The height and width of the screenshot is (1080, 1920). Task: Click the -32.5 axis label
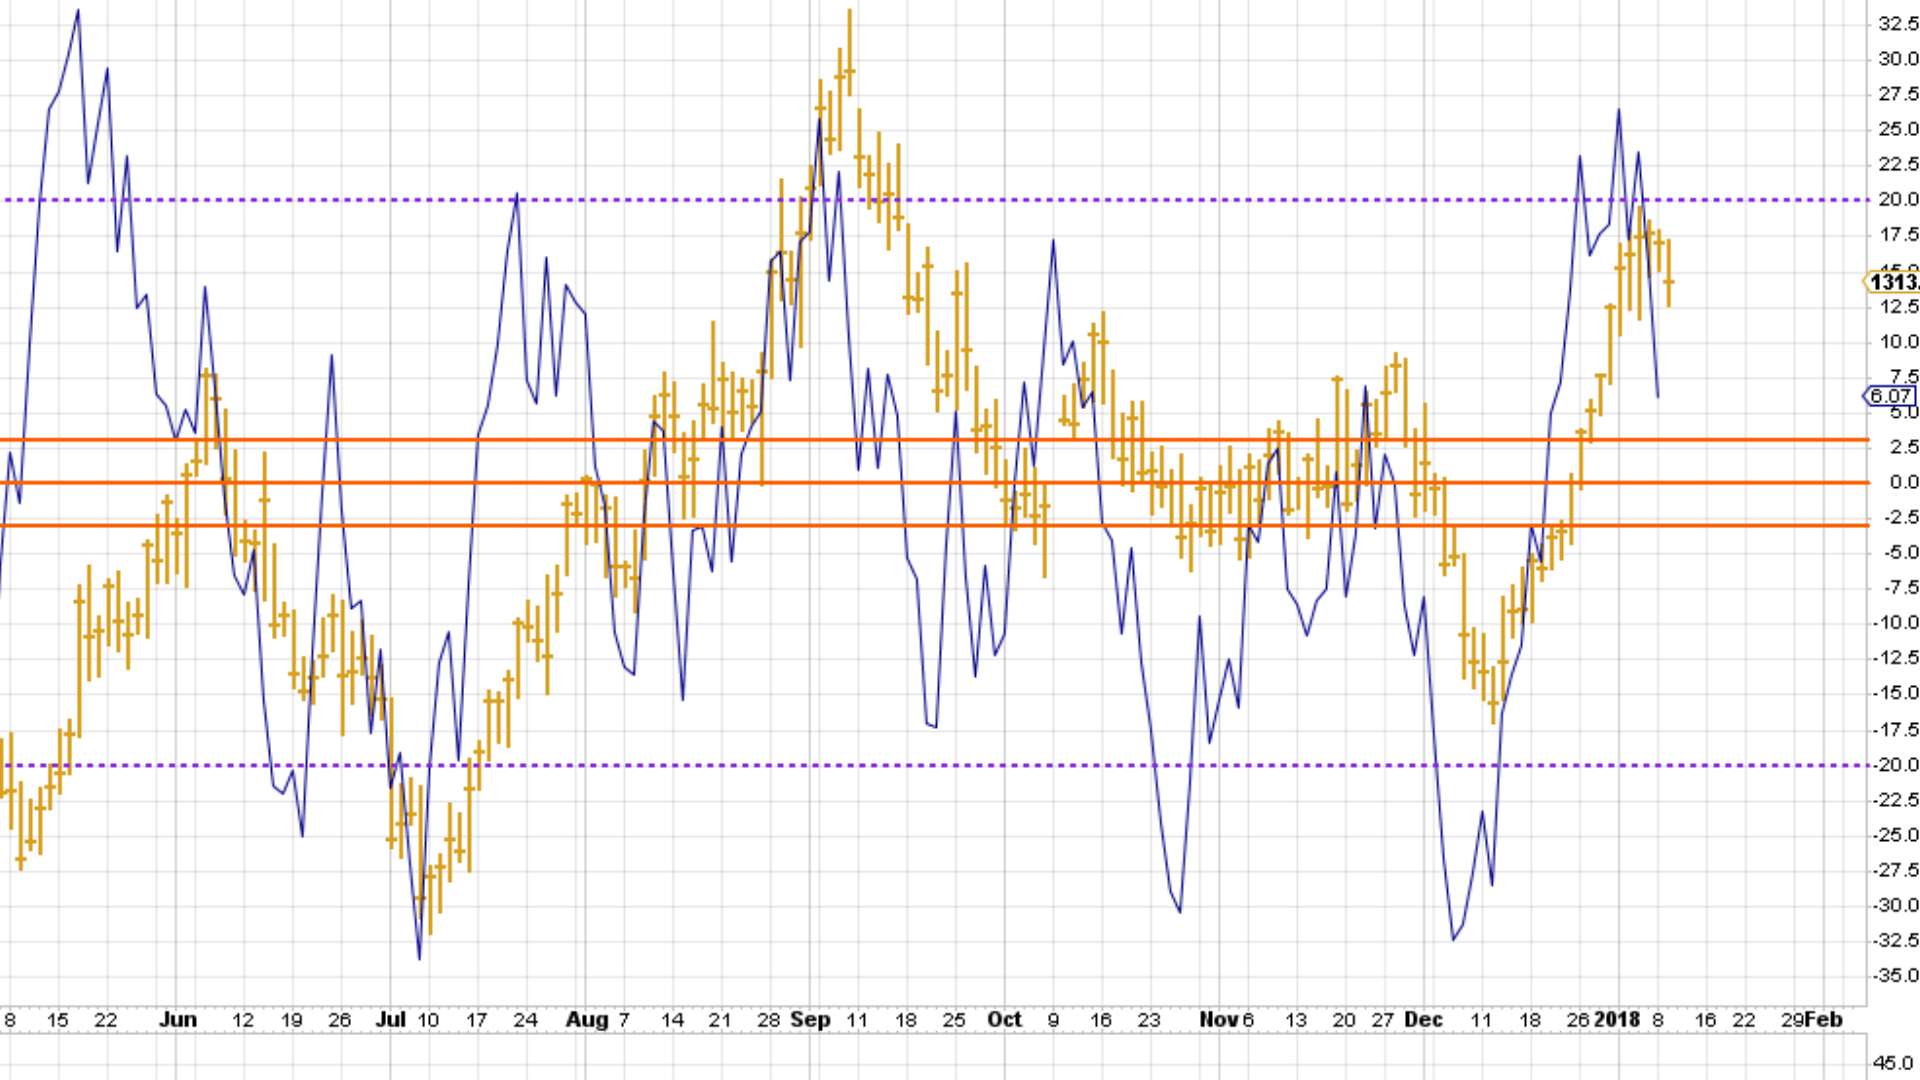tap(1895, 941)
